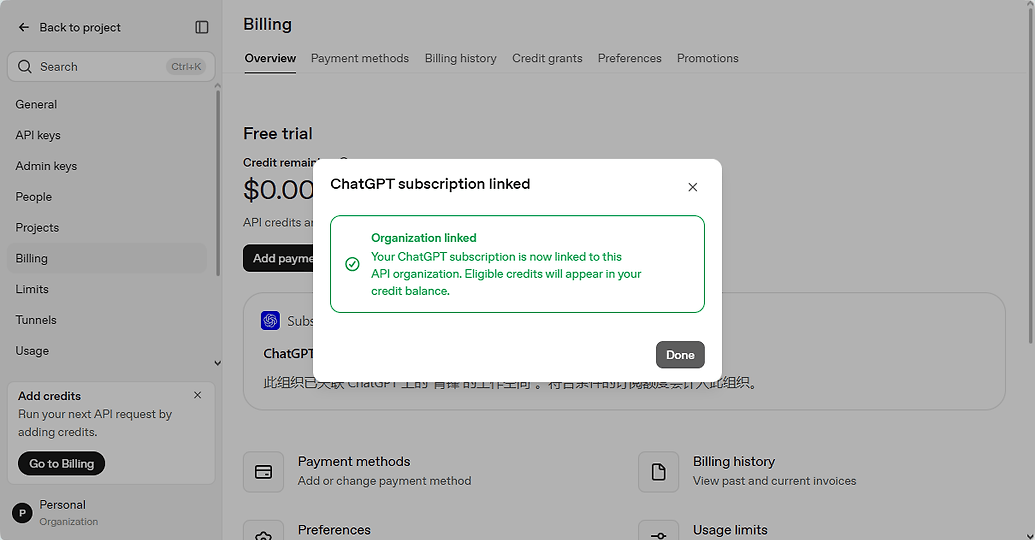This screenshot has height=540, width=1035.
Task: Click the green checkmark success icon
Action: [352, 264]
